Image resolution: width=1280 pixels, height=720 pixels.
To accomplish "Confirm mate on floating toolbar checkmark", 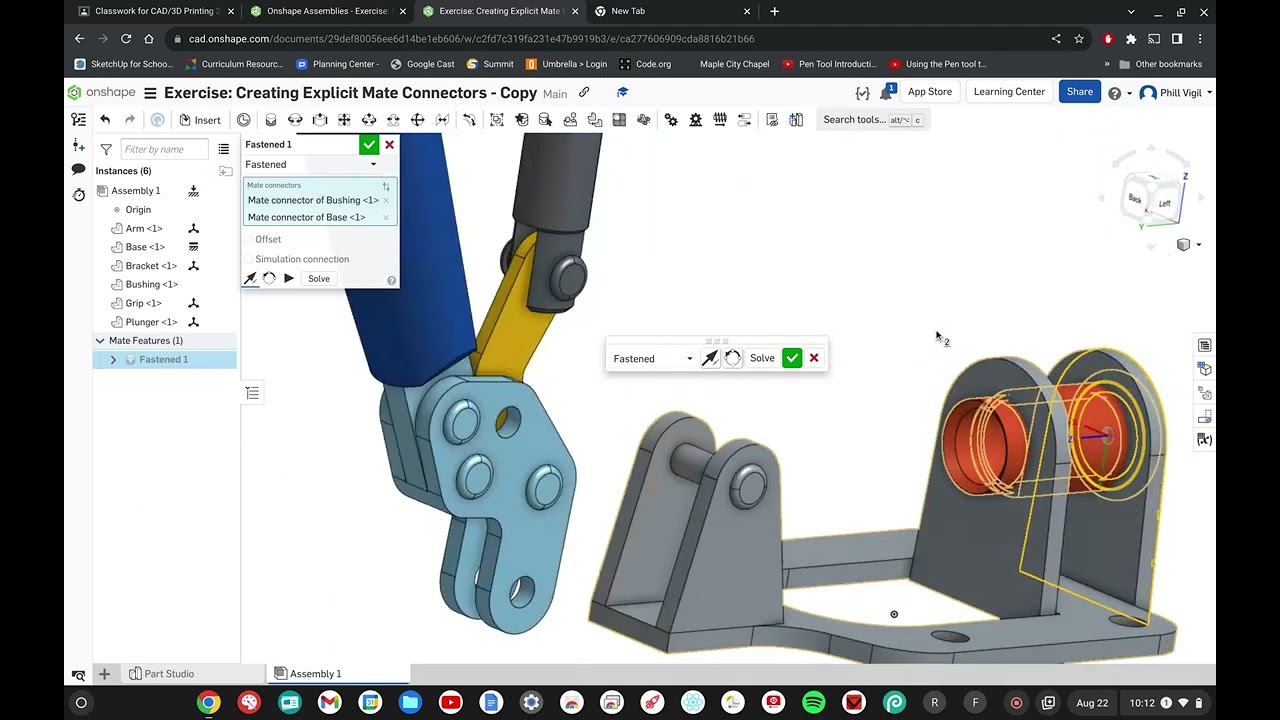I will [x=792, y=358].
